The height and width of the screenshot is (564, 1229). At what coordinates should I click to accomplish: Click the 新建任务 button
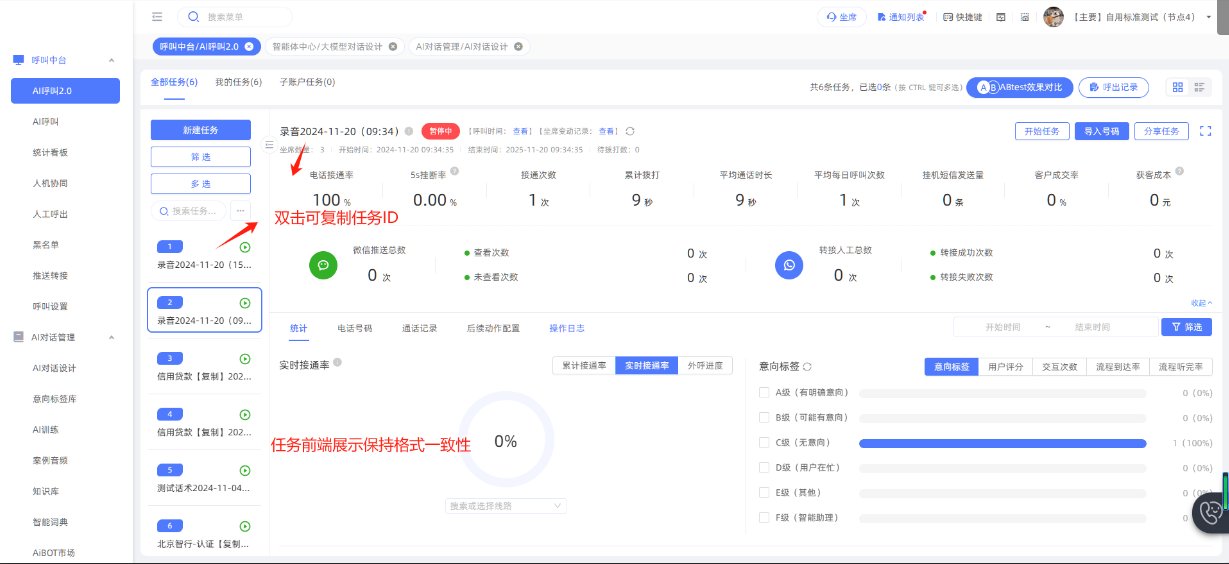pyautogui.click(x=200, y=130)
